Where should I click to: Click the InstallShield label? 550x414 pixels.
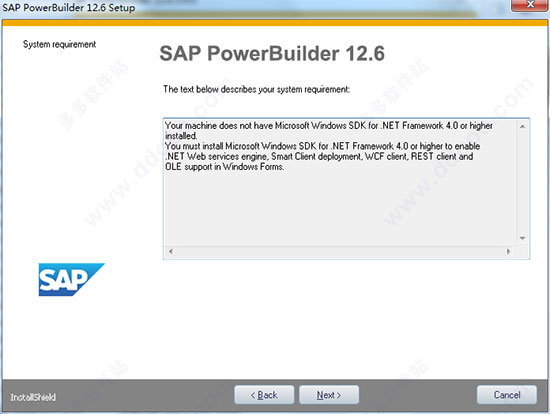coord(33,397)
